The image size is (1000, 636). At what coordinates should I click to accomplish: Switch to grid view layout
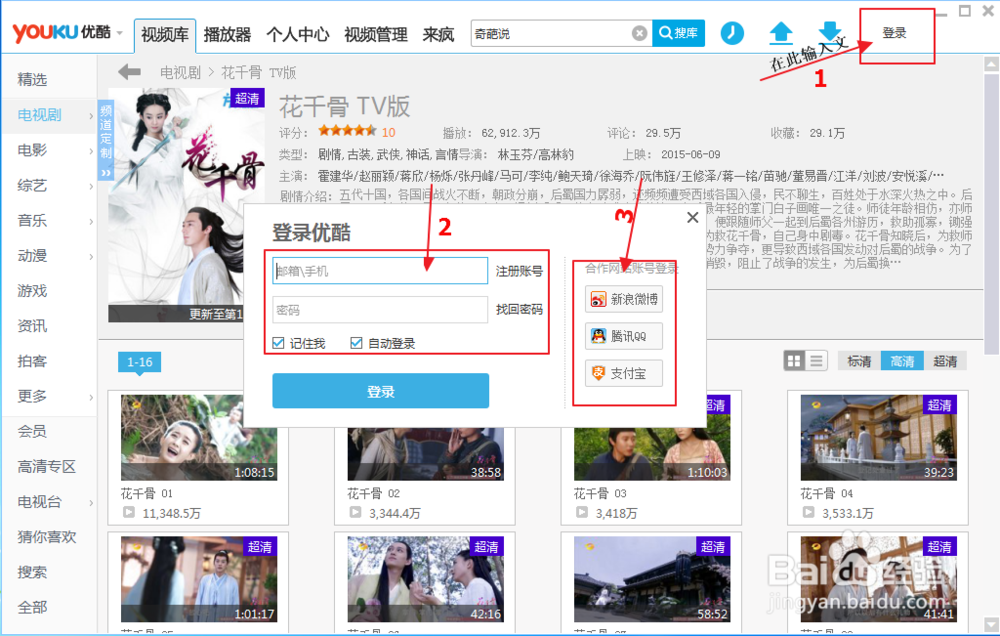click(x=794, y=361)
